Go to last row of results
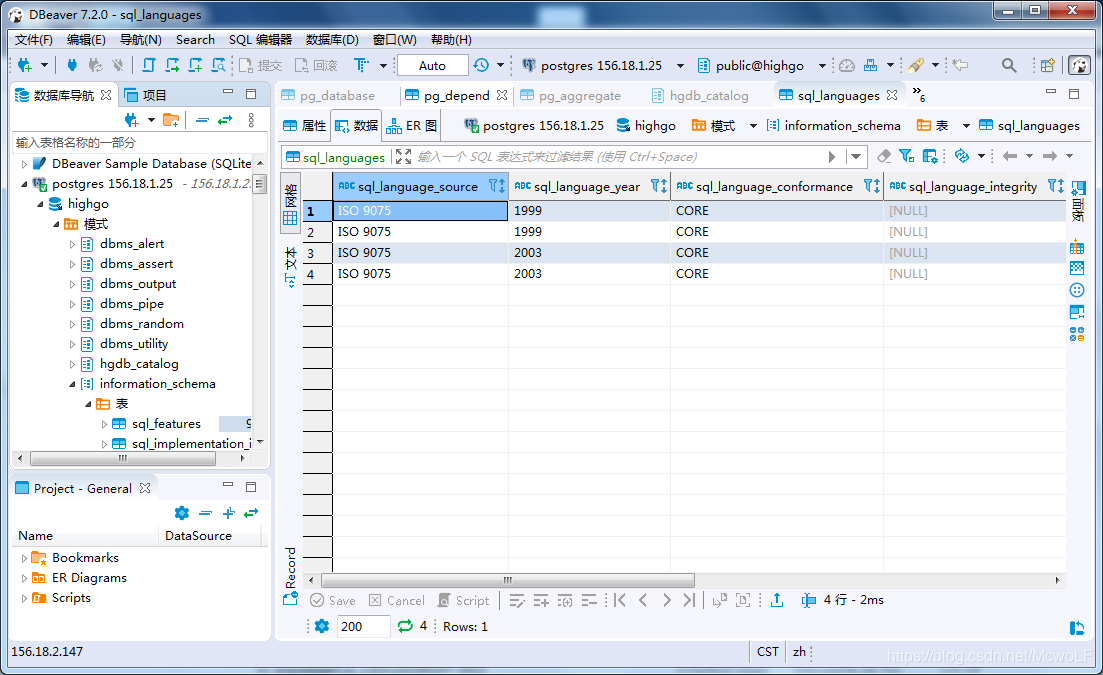This screenshot has height=675, width=1103. click(x=689, y=600)
